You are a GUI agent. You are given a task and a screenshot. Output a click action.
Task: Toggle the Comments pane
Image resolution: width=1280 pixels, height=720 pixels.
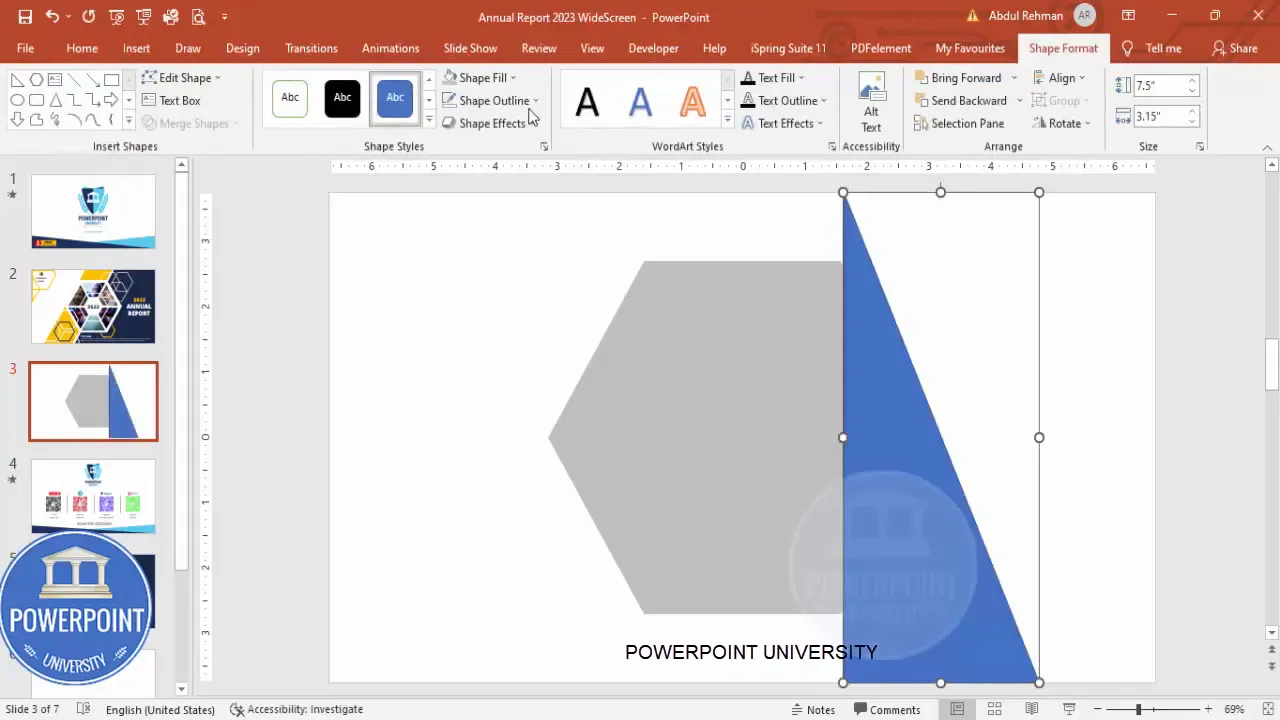(887, 709)
